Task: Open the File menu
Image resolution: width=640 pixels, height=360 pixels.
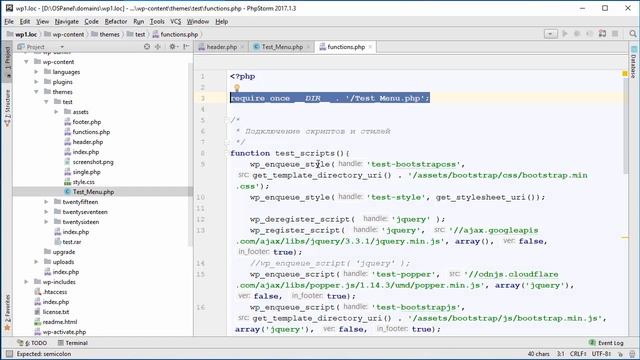Action: click(x=9, y=22)
